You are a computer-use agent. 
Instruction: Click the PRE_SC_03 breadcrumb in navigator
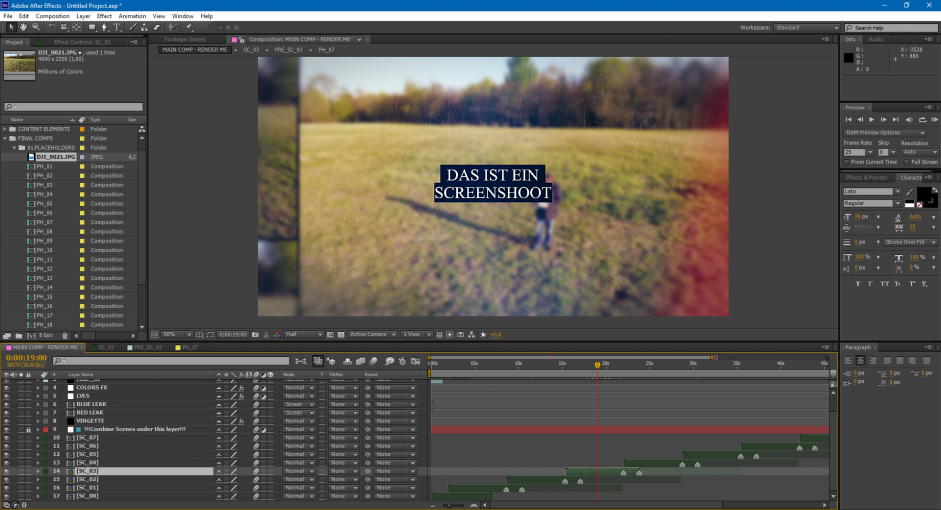click(x=289, y=49)
